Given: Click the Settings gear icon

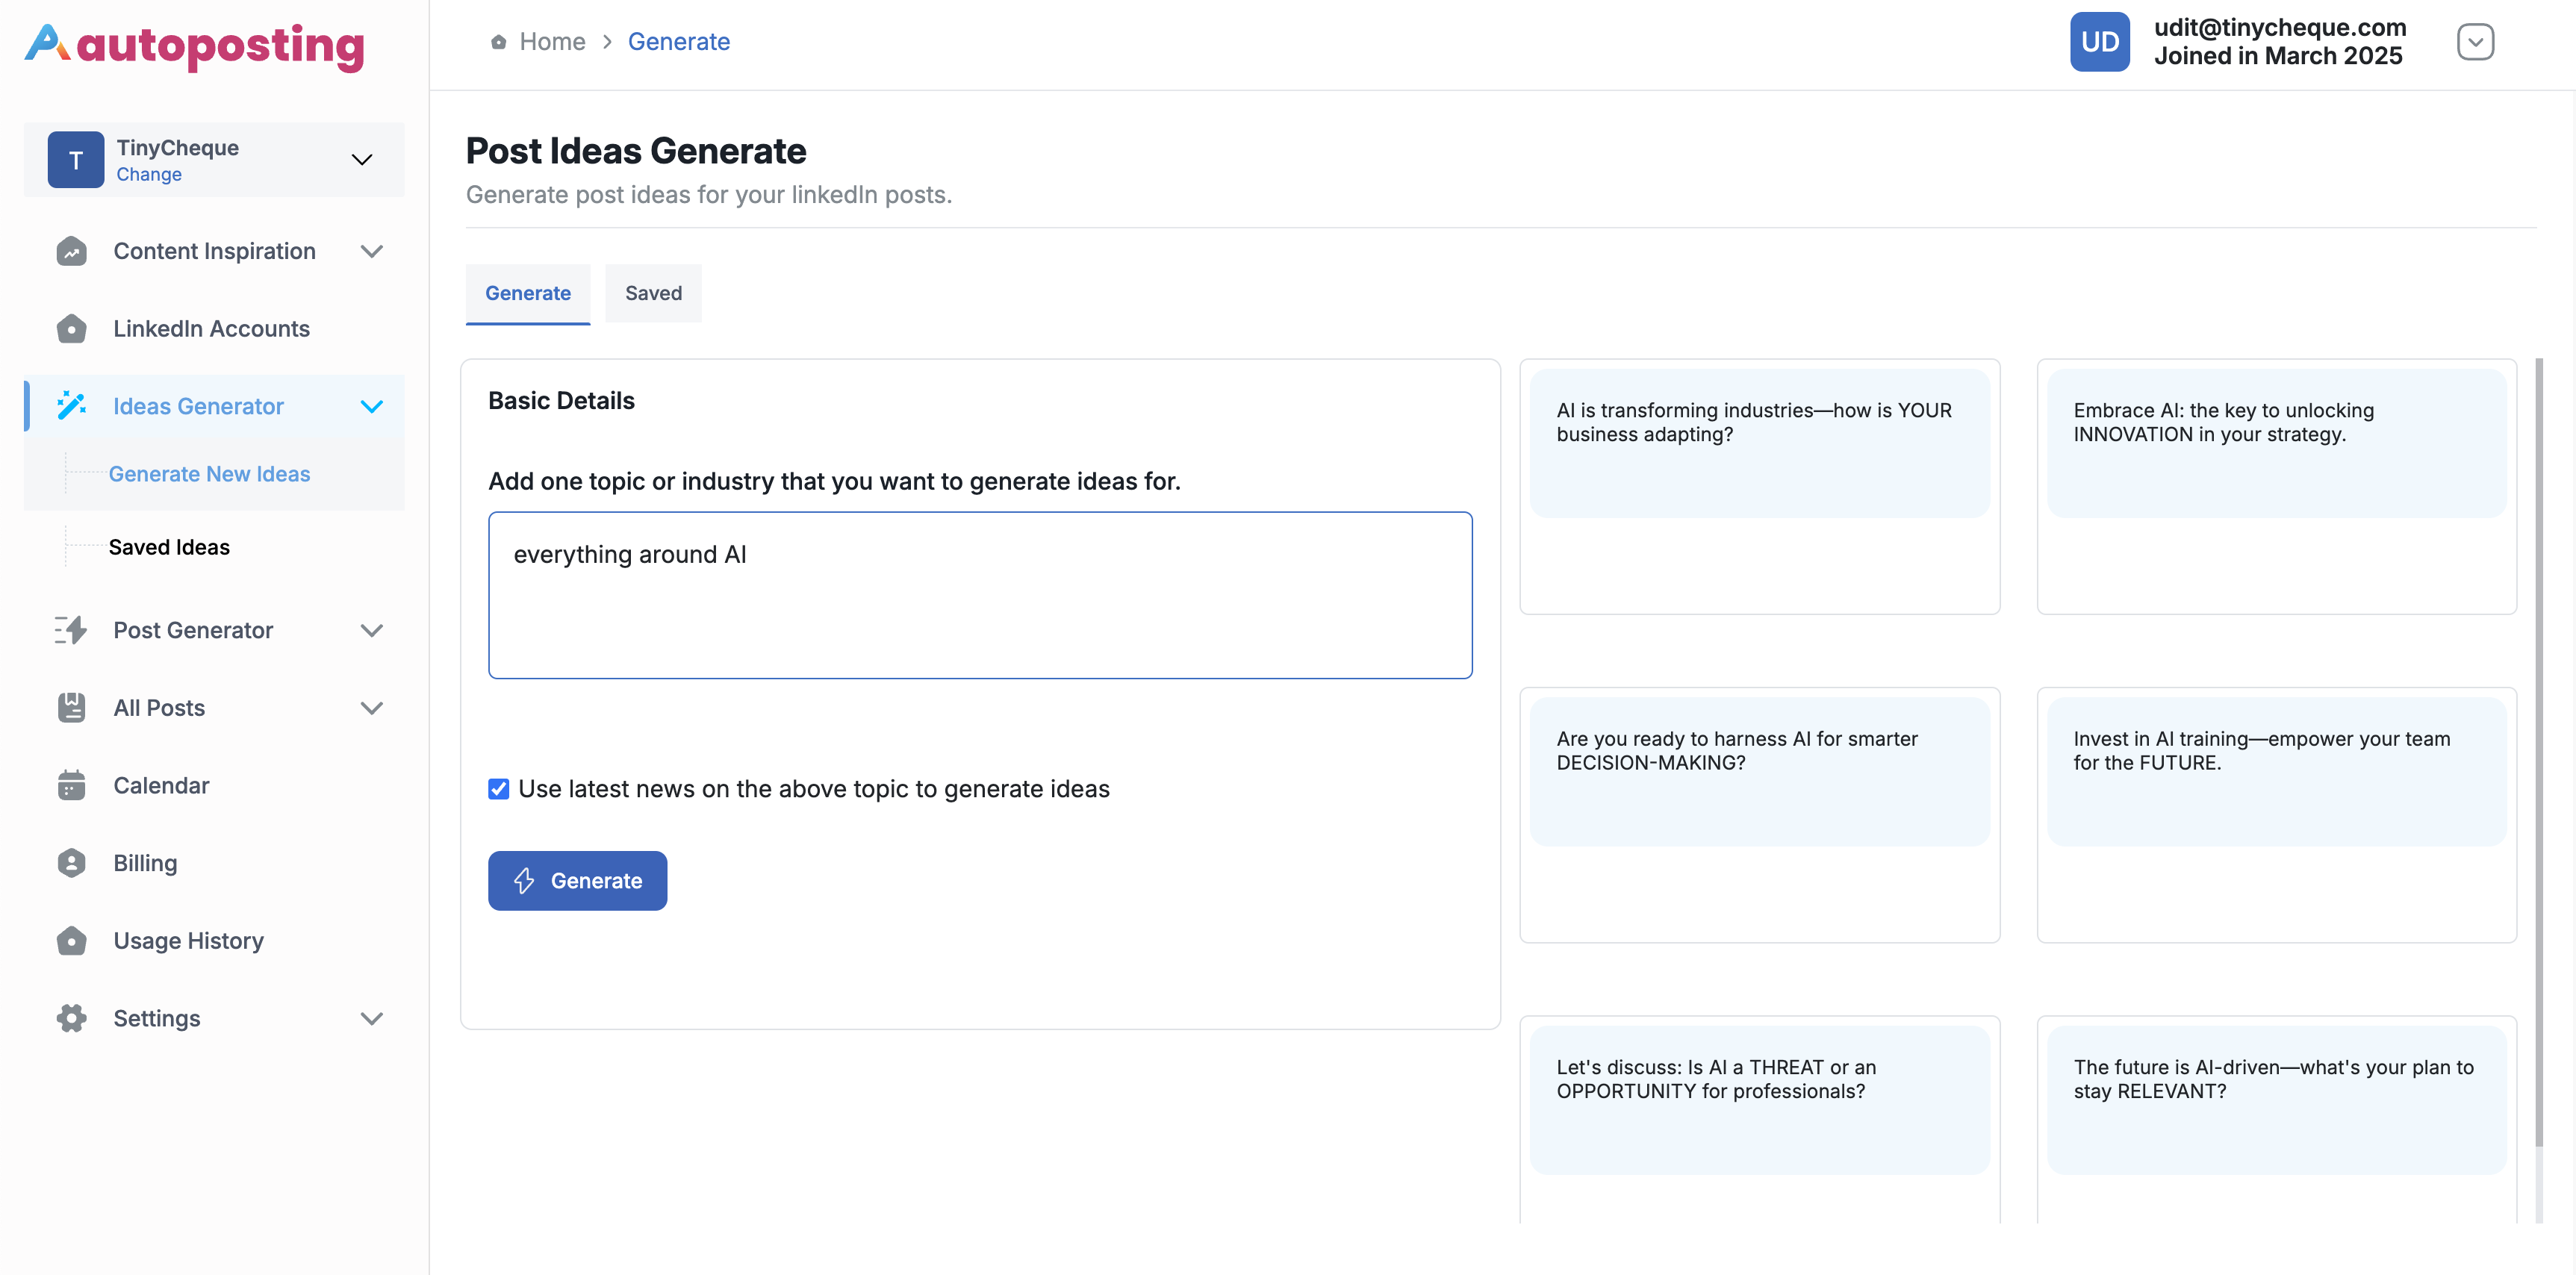Looking at the screenshot, I should (x=71, y=1018).
